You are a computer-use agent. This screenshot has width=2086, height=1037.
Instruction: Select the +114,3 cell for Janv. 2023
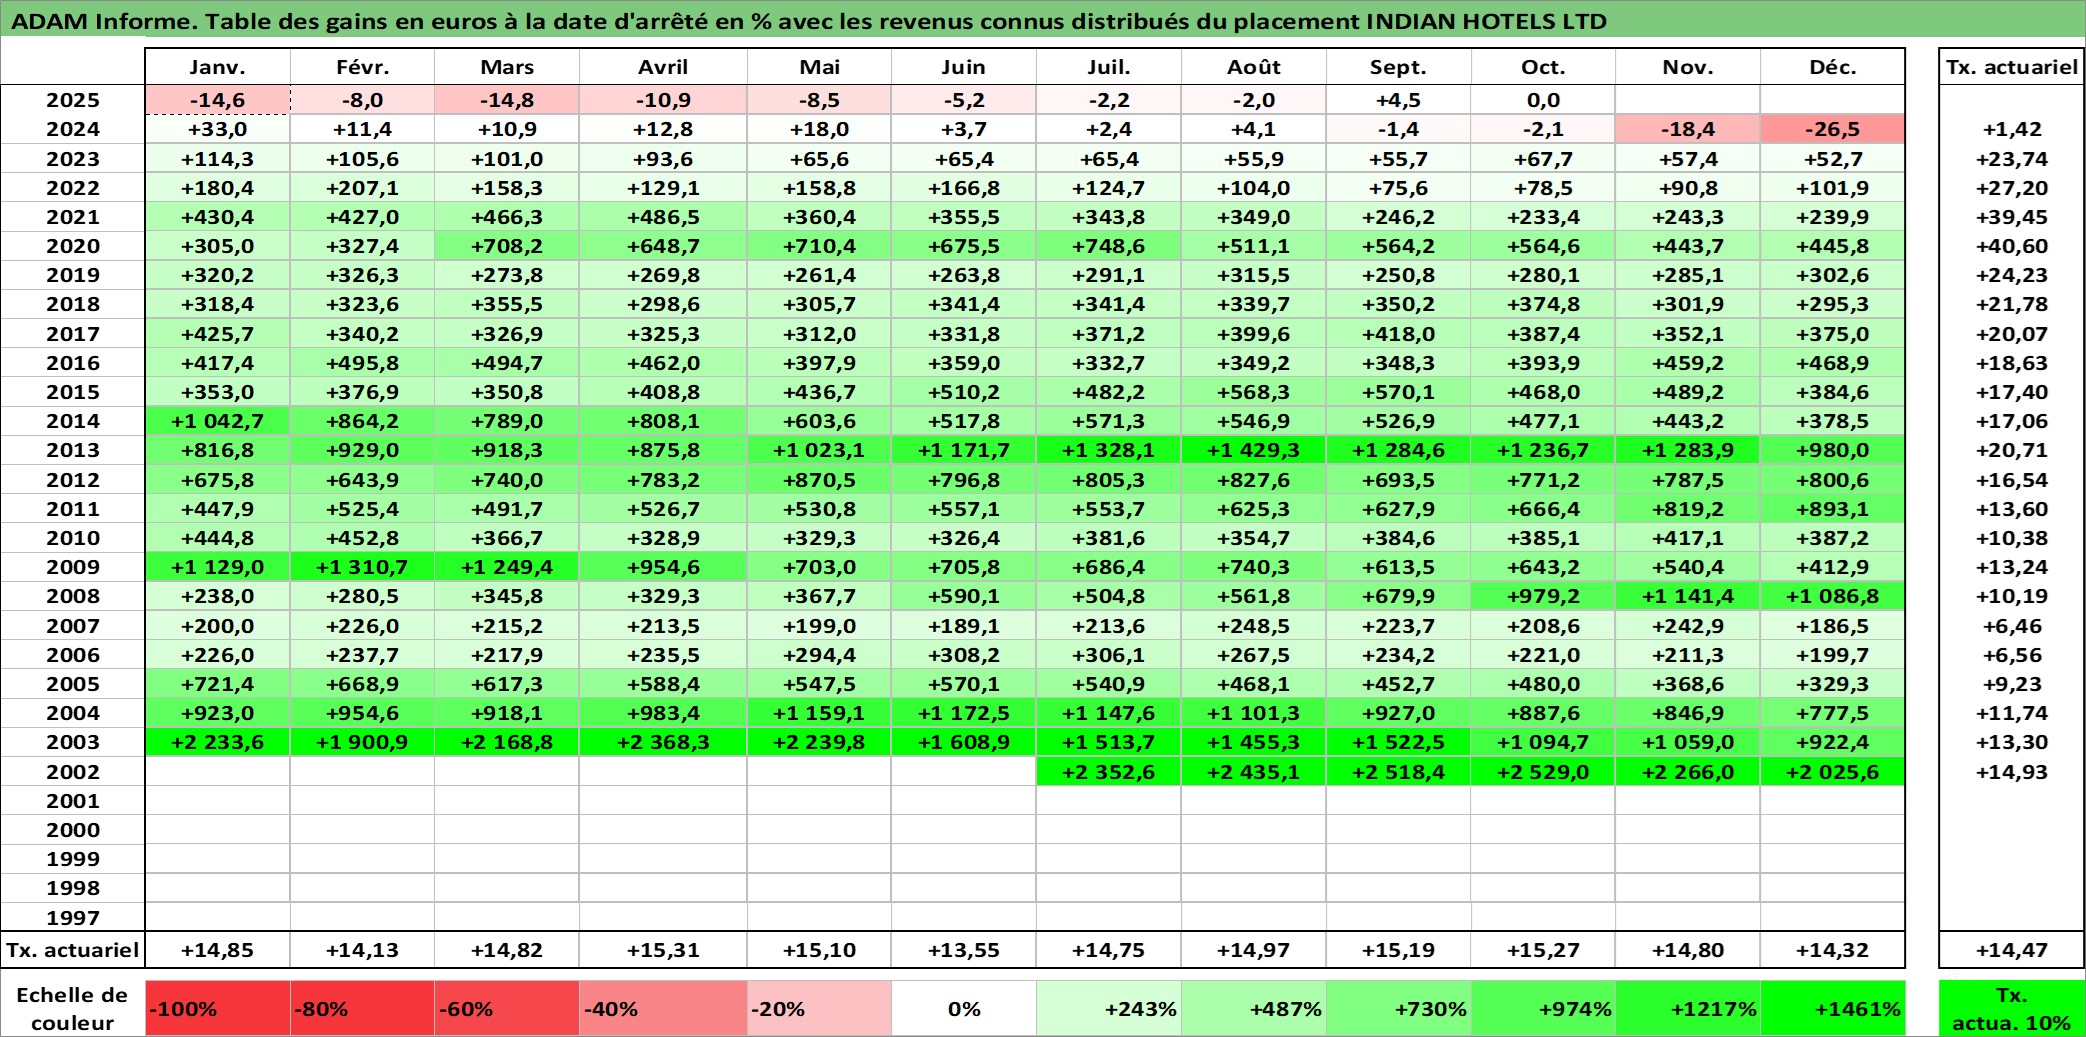click(x=217, y=159)
